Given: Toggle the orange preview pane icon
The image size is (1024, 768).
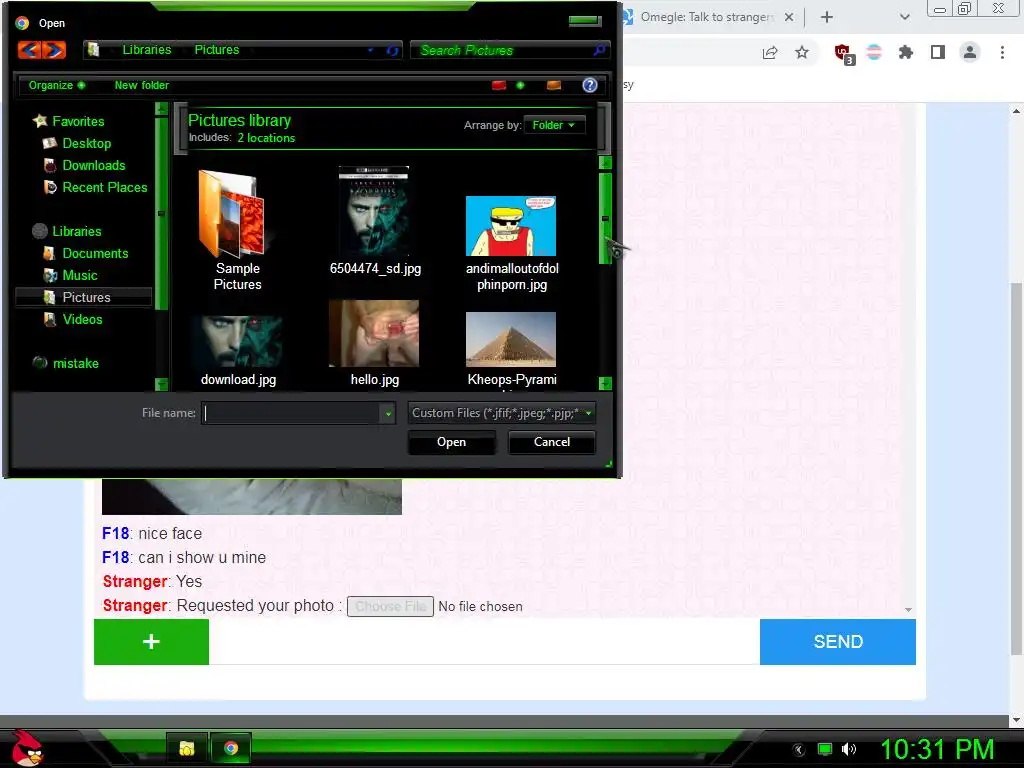Looking at the screenshot, I should click(x=554, y=85).
